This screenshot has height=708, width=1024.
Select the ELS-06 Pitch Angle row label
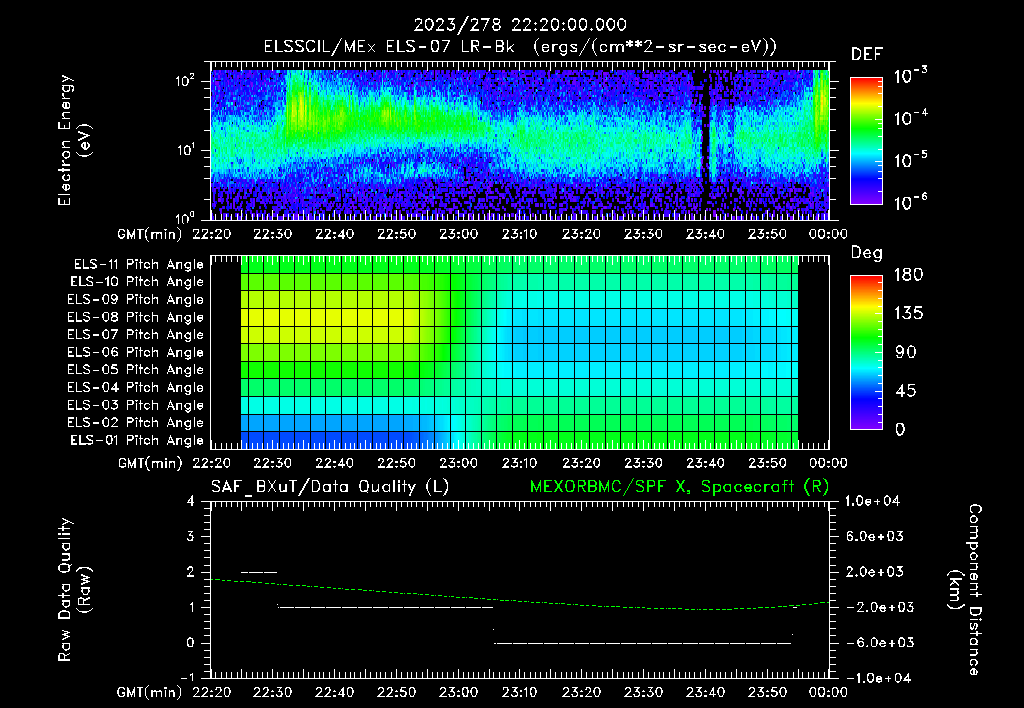[135, 352]
